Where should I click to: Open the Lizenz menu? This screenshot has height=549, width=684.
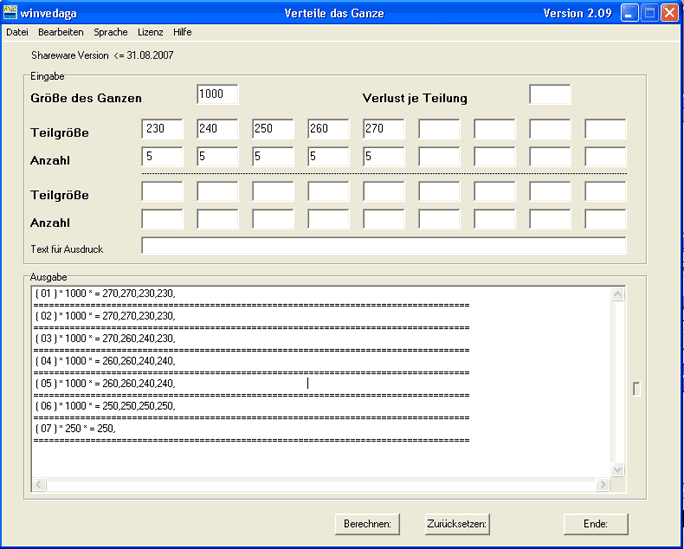point(150,32)
